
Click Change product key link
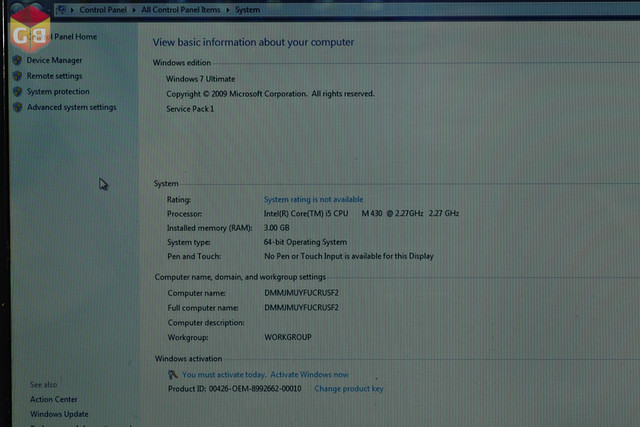tap(349, 389)
